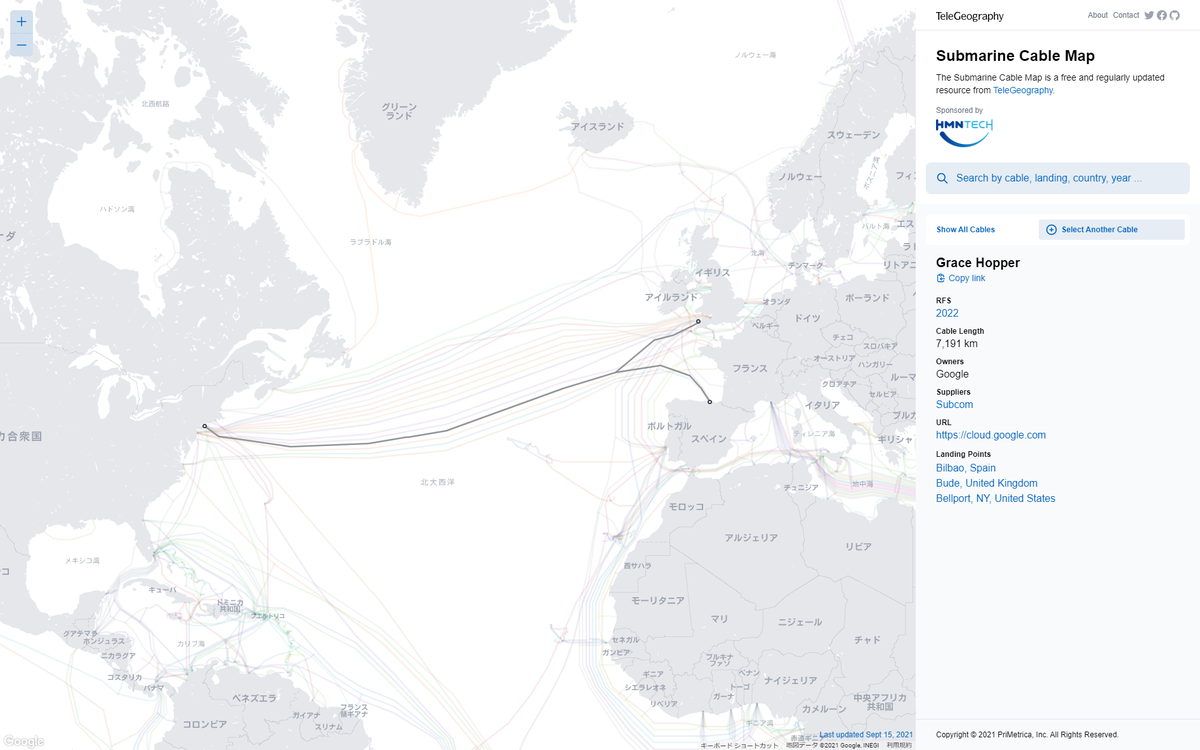Click the Submarine Cable Map heading
Viewport: 1200px width, 750px height.
pos(1015,56)
